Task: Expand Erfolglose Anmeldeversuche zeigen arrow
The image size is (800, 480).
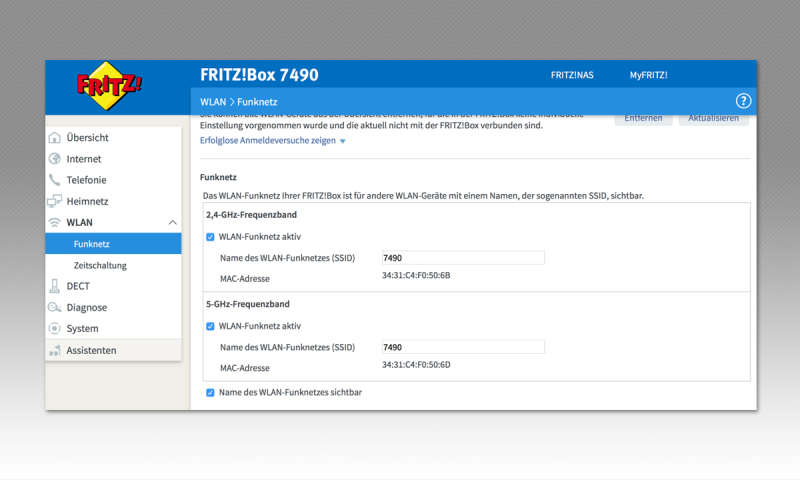Action: [x=343, y=141]
